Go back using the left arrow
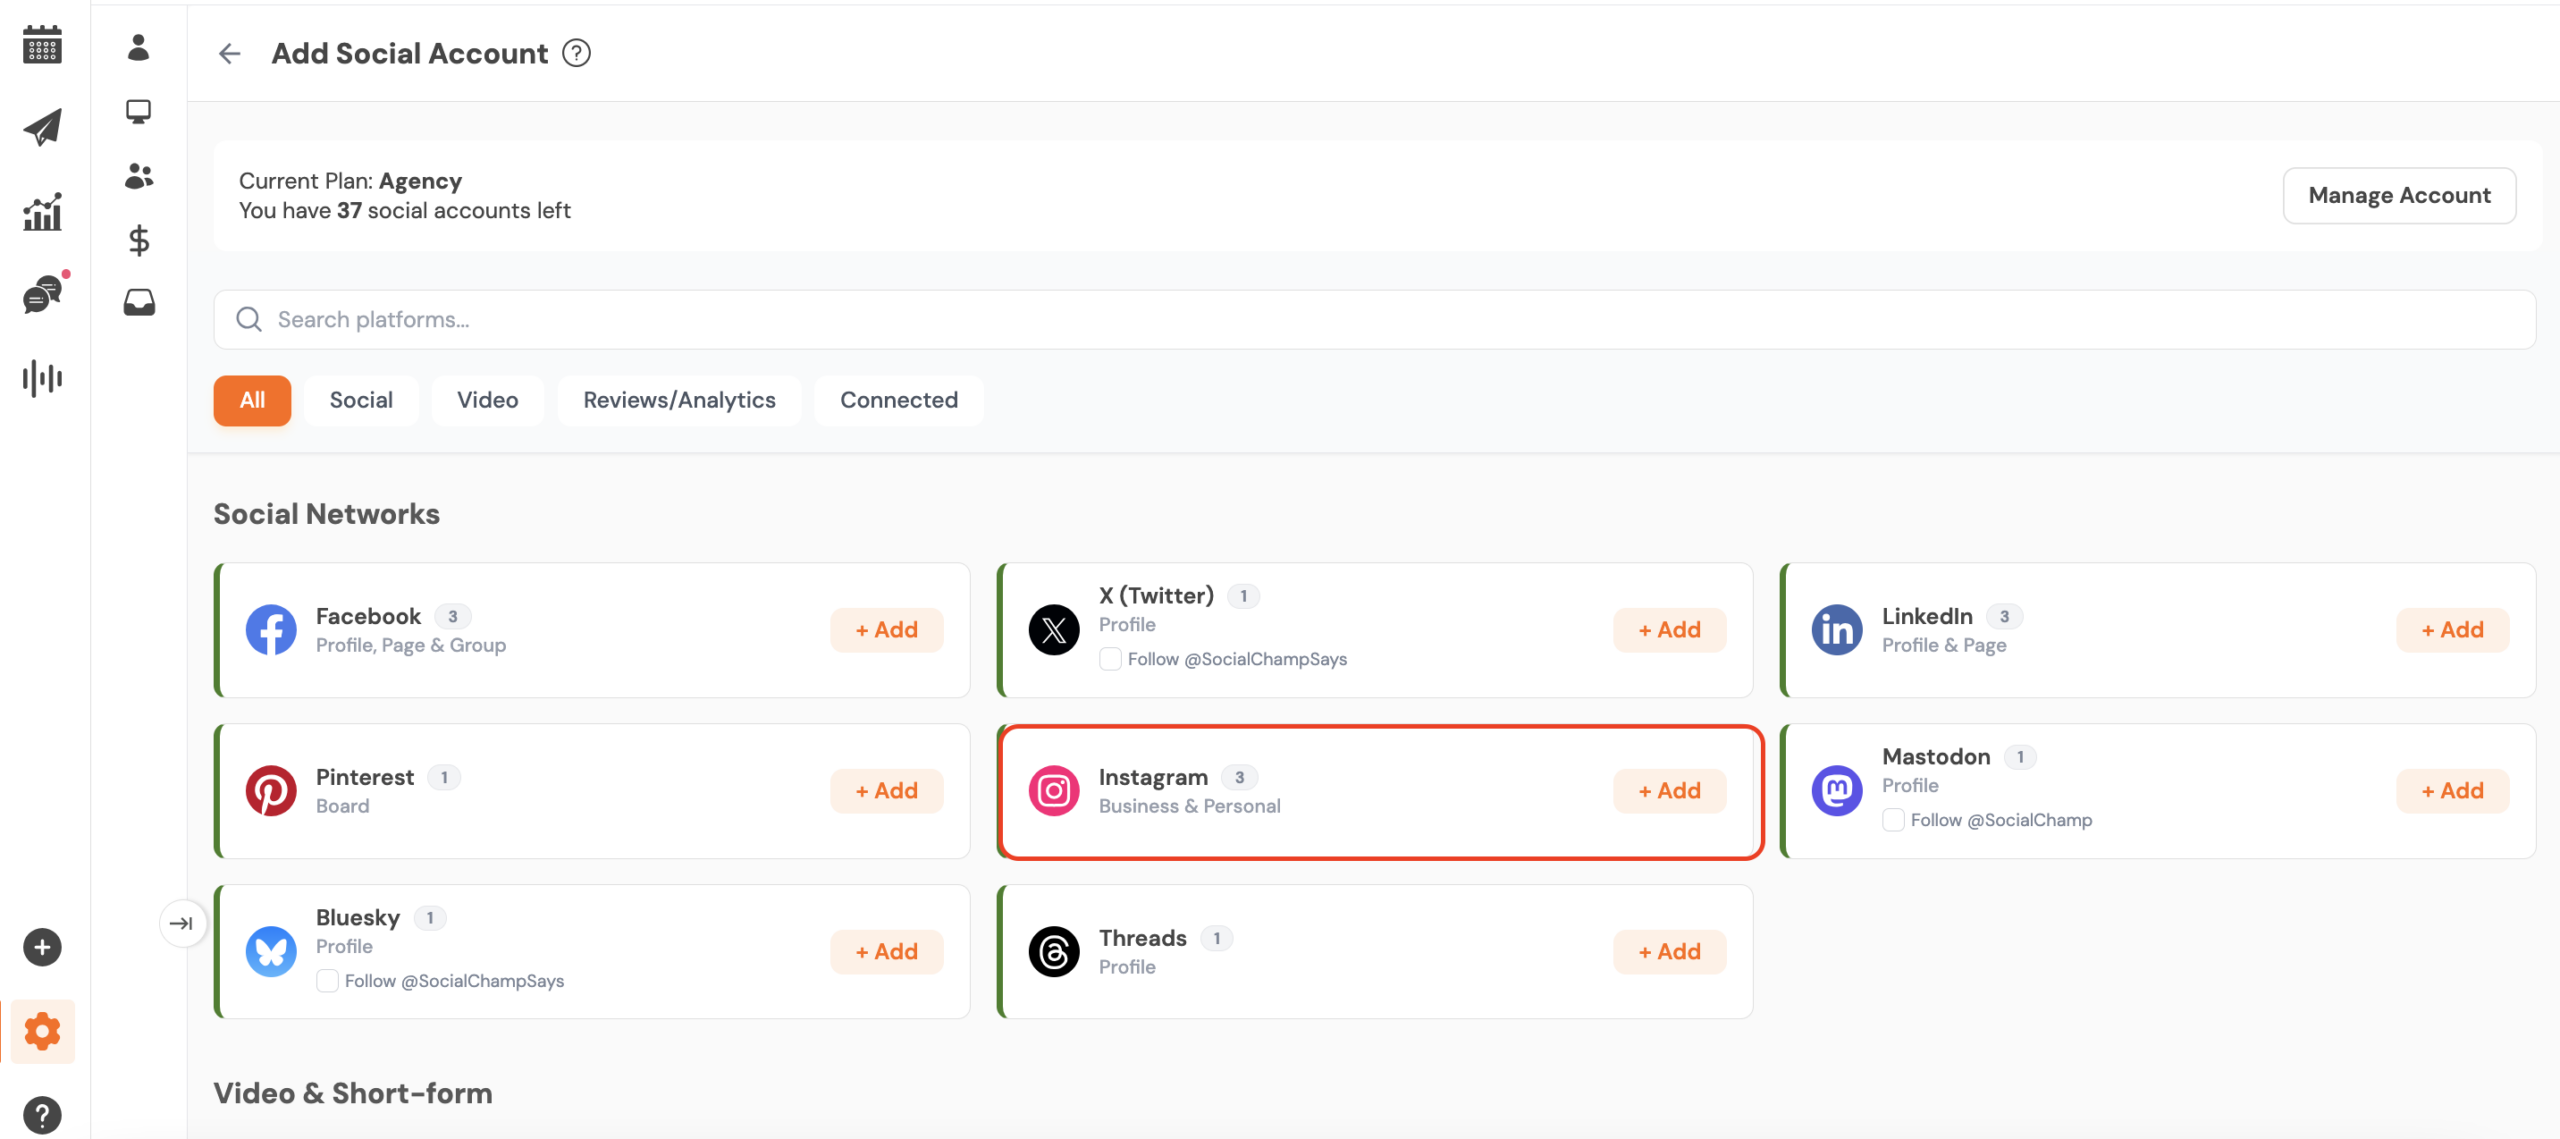 point(230,53)
